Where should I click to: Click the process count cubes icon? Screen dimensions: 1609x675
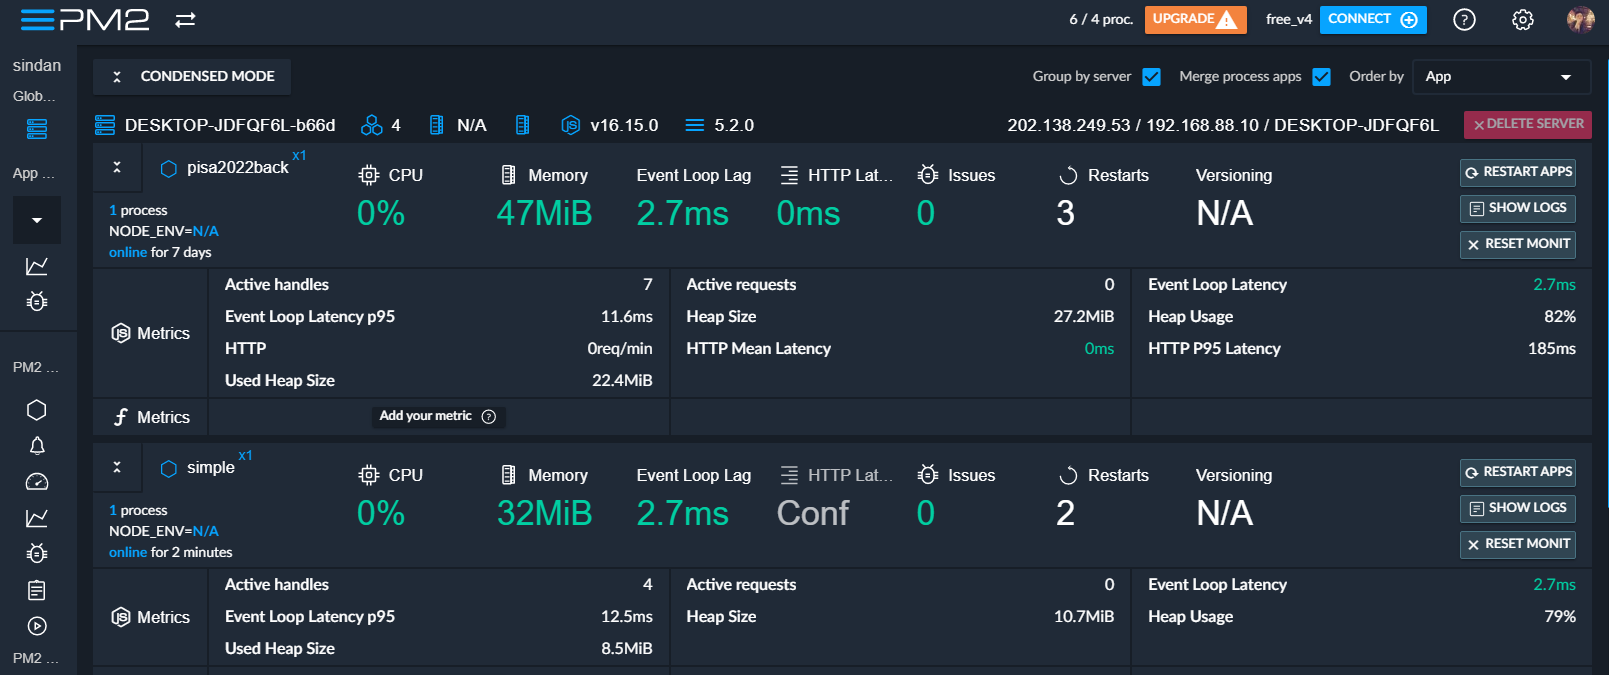click(x=372, y=125)
